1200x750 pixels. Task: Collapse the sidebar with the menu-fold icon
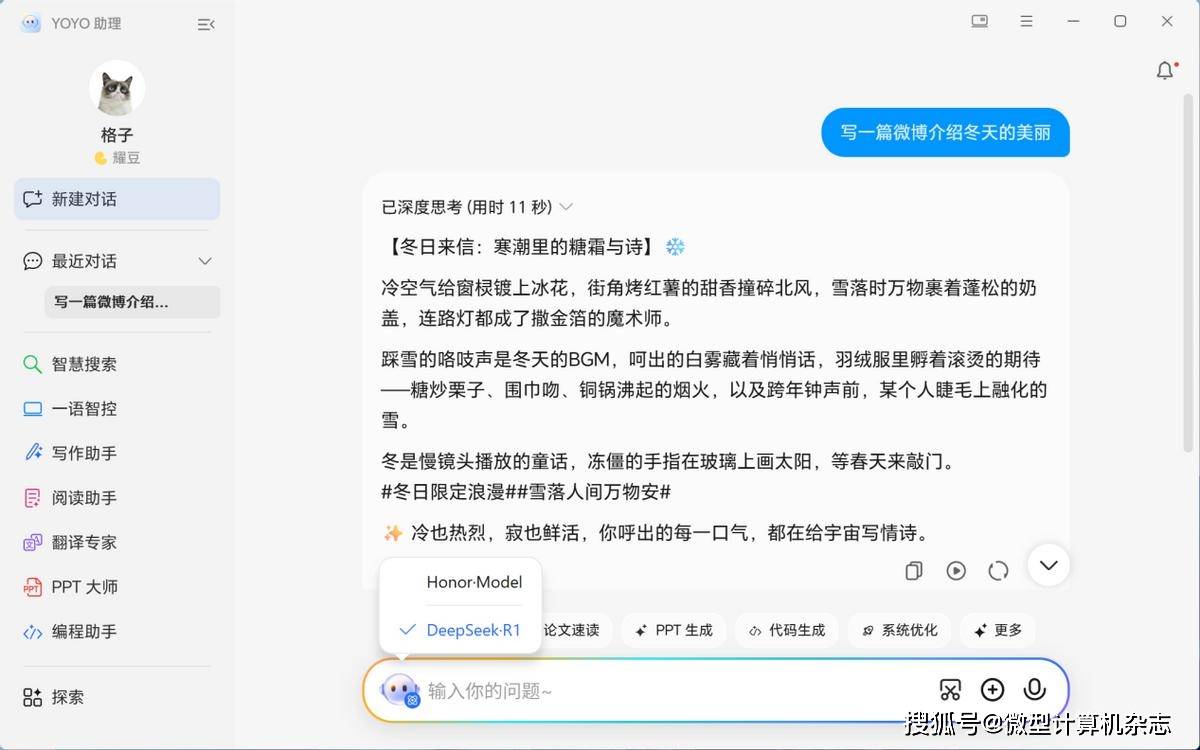206,24
